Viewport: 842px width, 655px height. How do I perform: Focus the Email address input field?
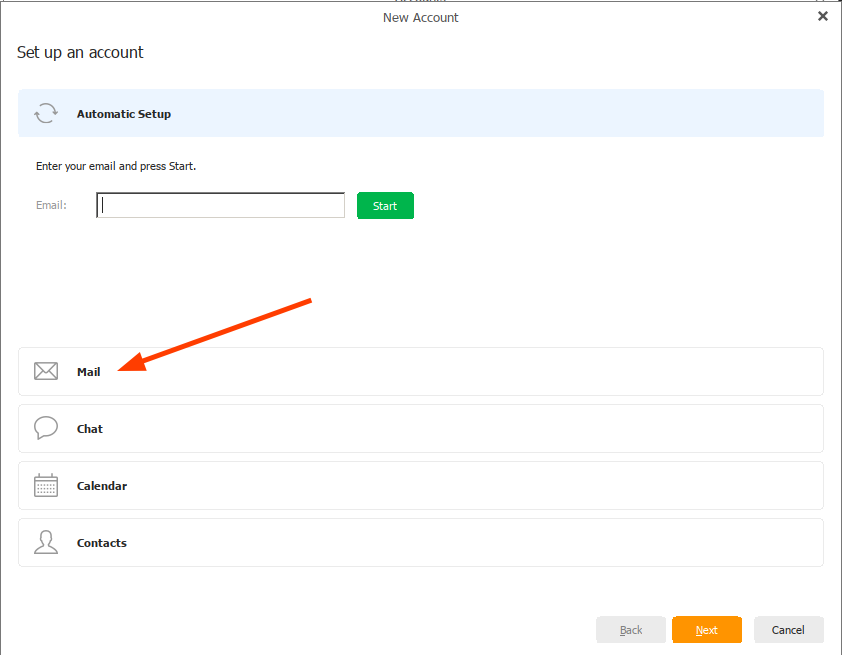[221, 206]
